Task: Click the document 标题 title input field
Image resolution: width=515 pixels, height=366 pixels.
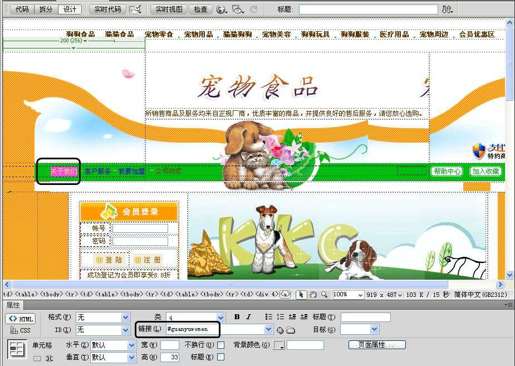Action: (368, 9)
